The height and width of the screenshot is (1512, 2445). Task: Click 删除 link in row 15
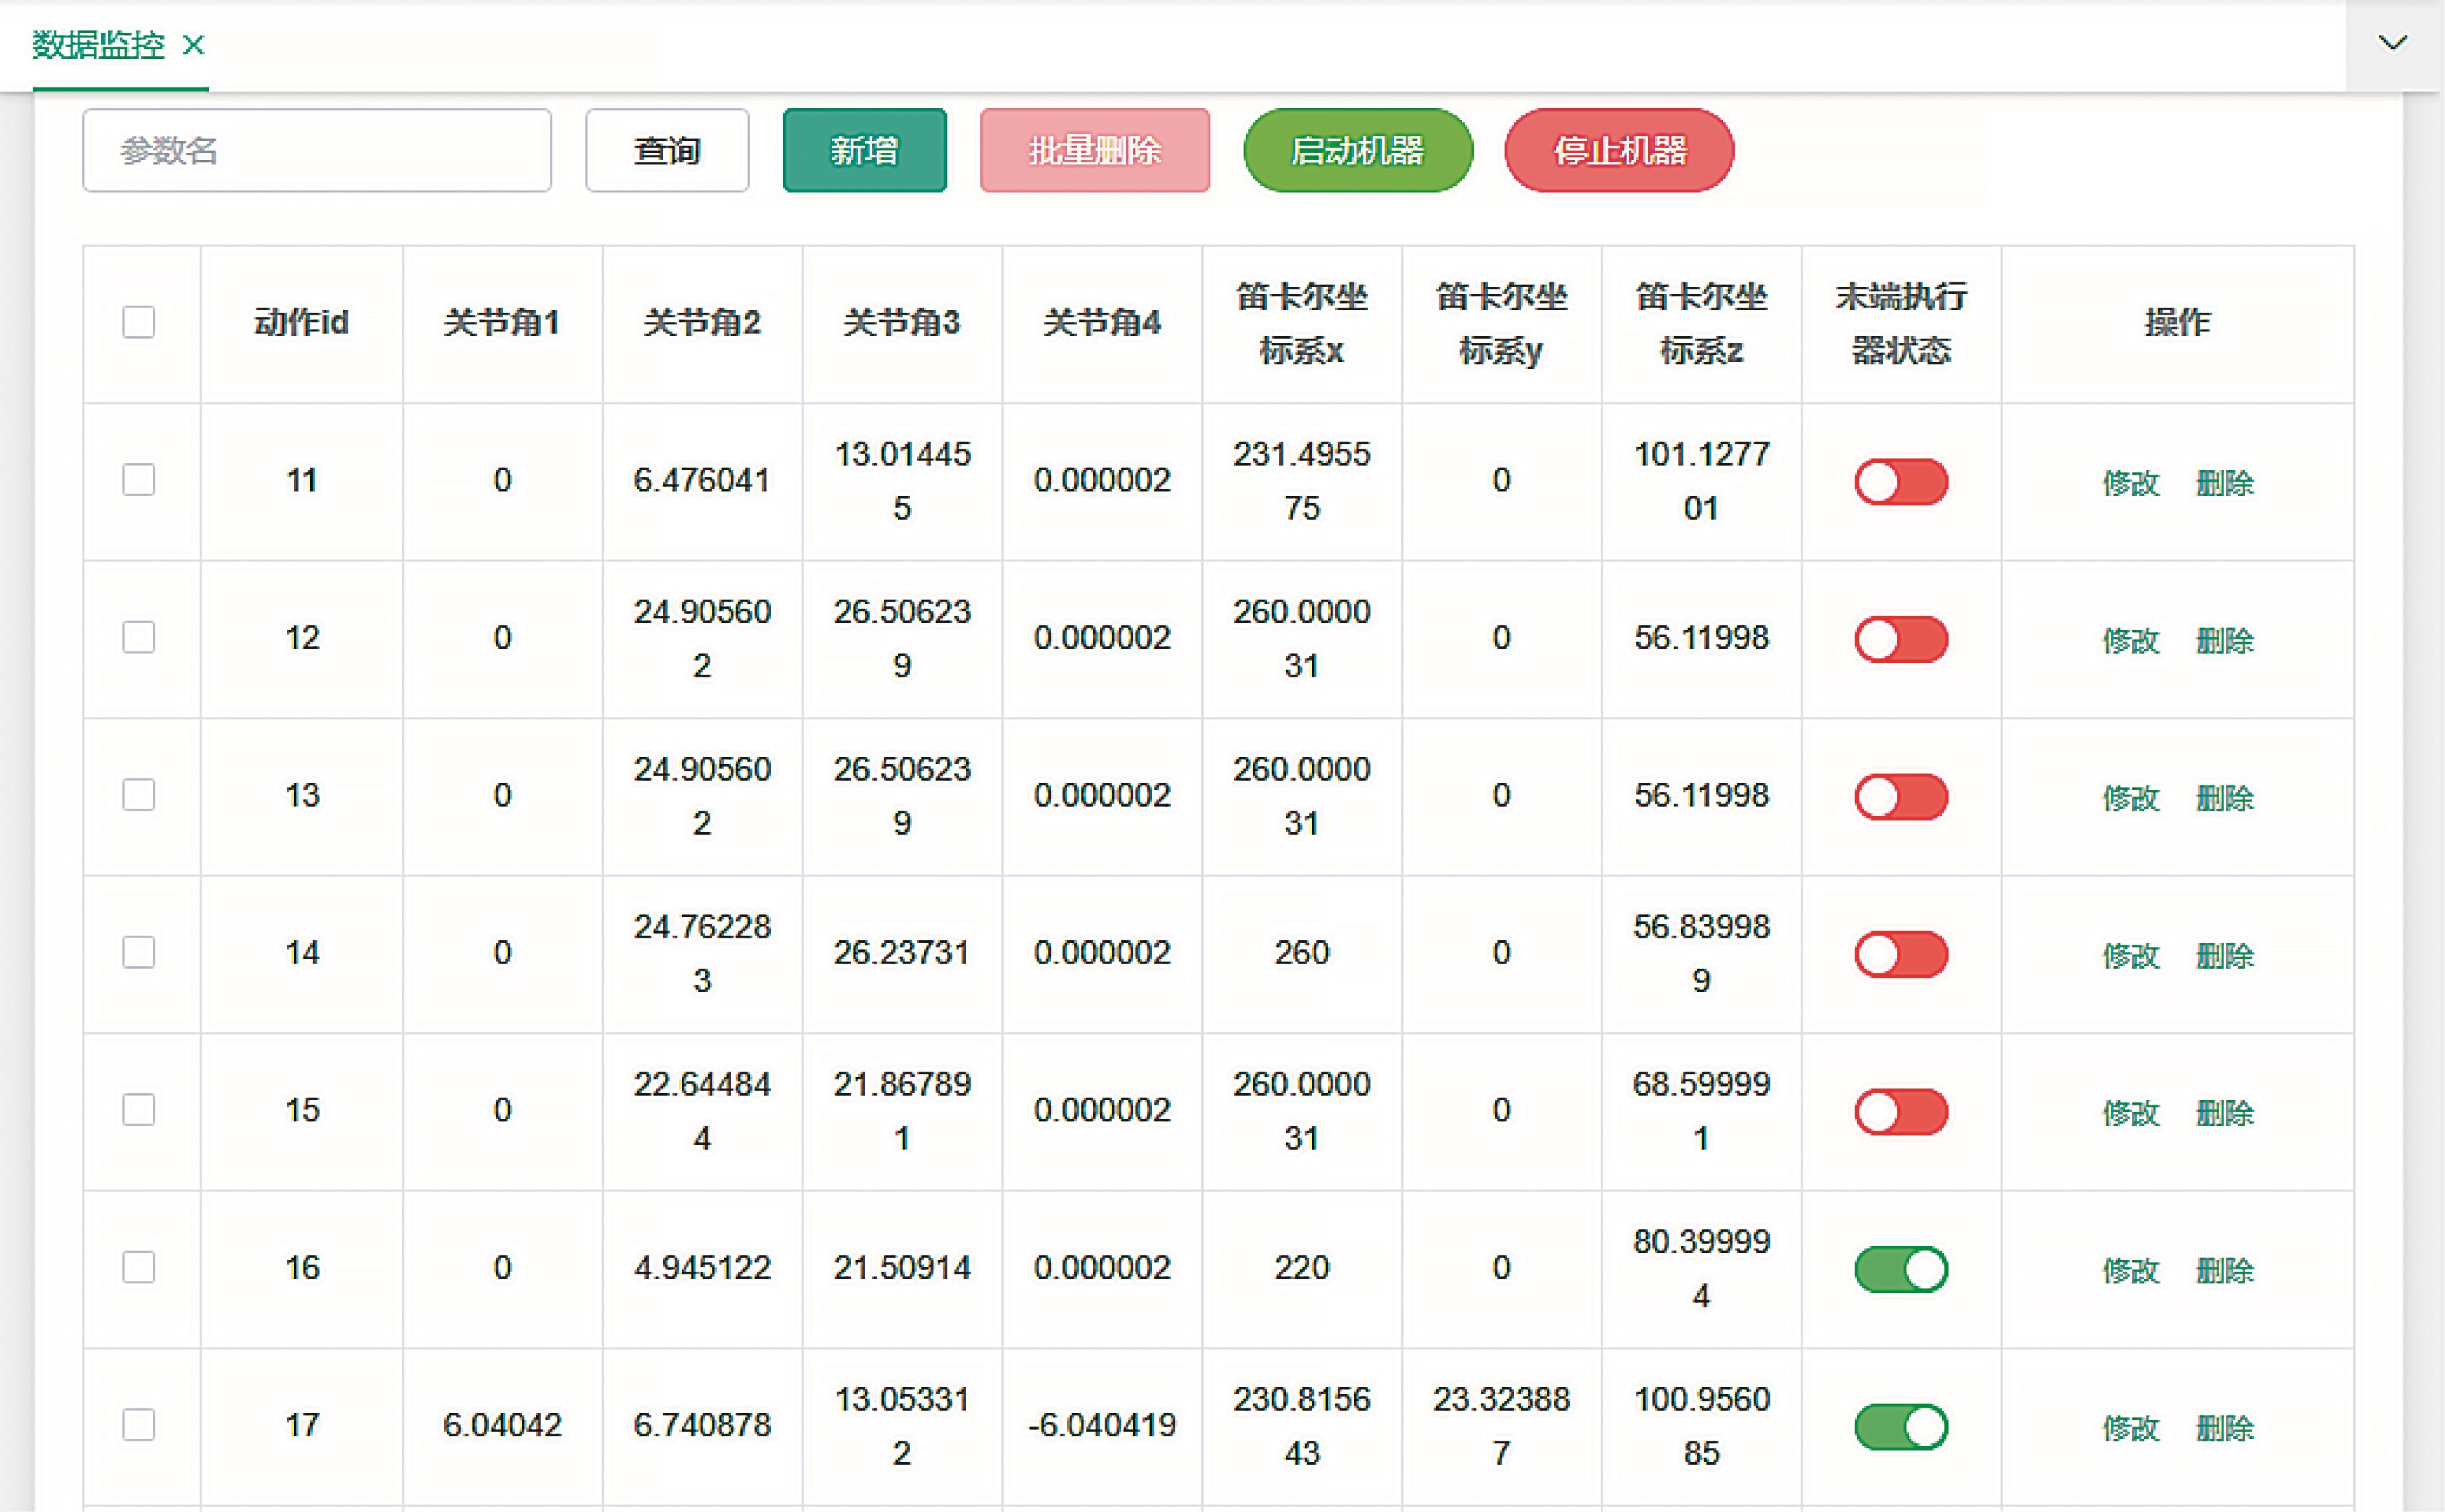click(x=2225, y=1113)
